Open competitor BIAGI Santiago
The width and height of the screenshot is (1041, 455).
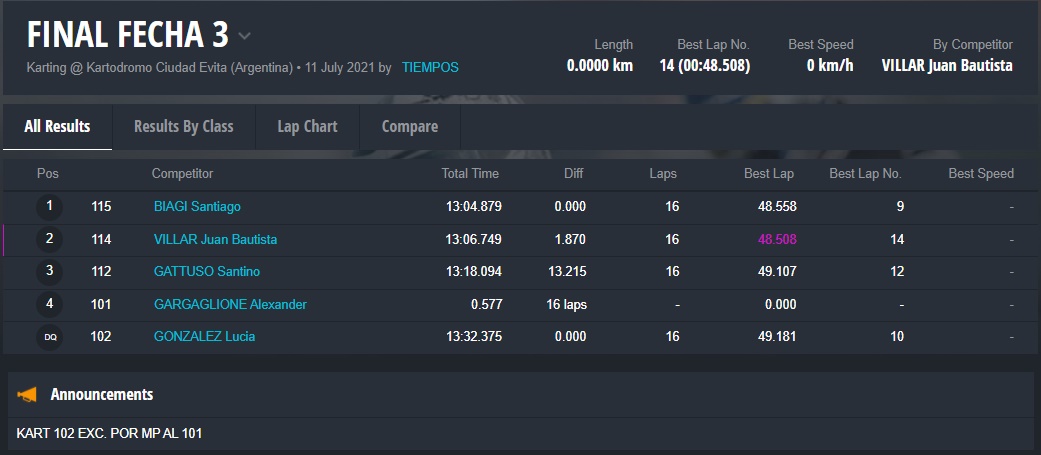point(197,207)
